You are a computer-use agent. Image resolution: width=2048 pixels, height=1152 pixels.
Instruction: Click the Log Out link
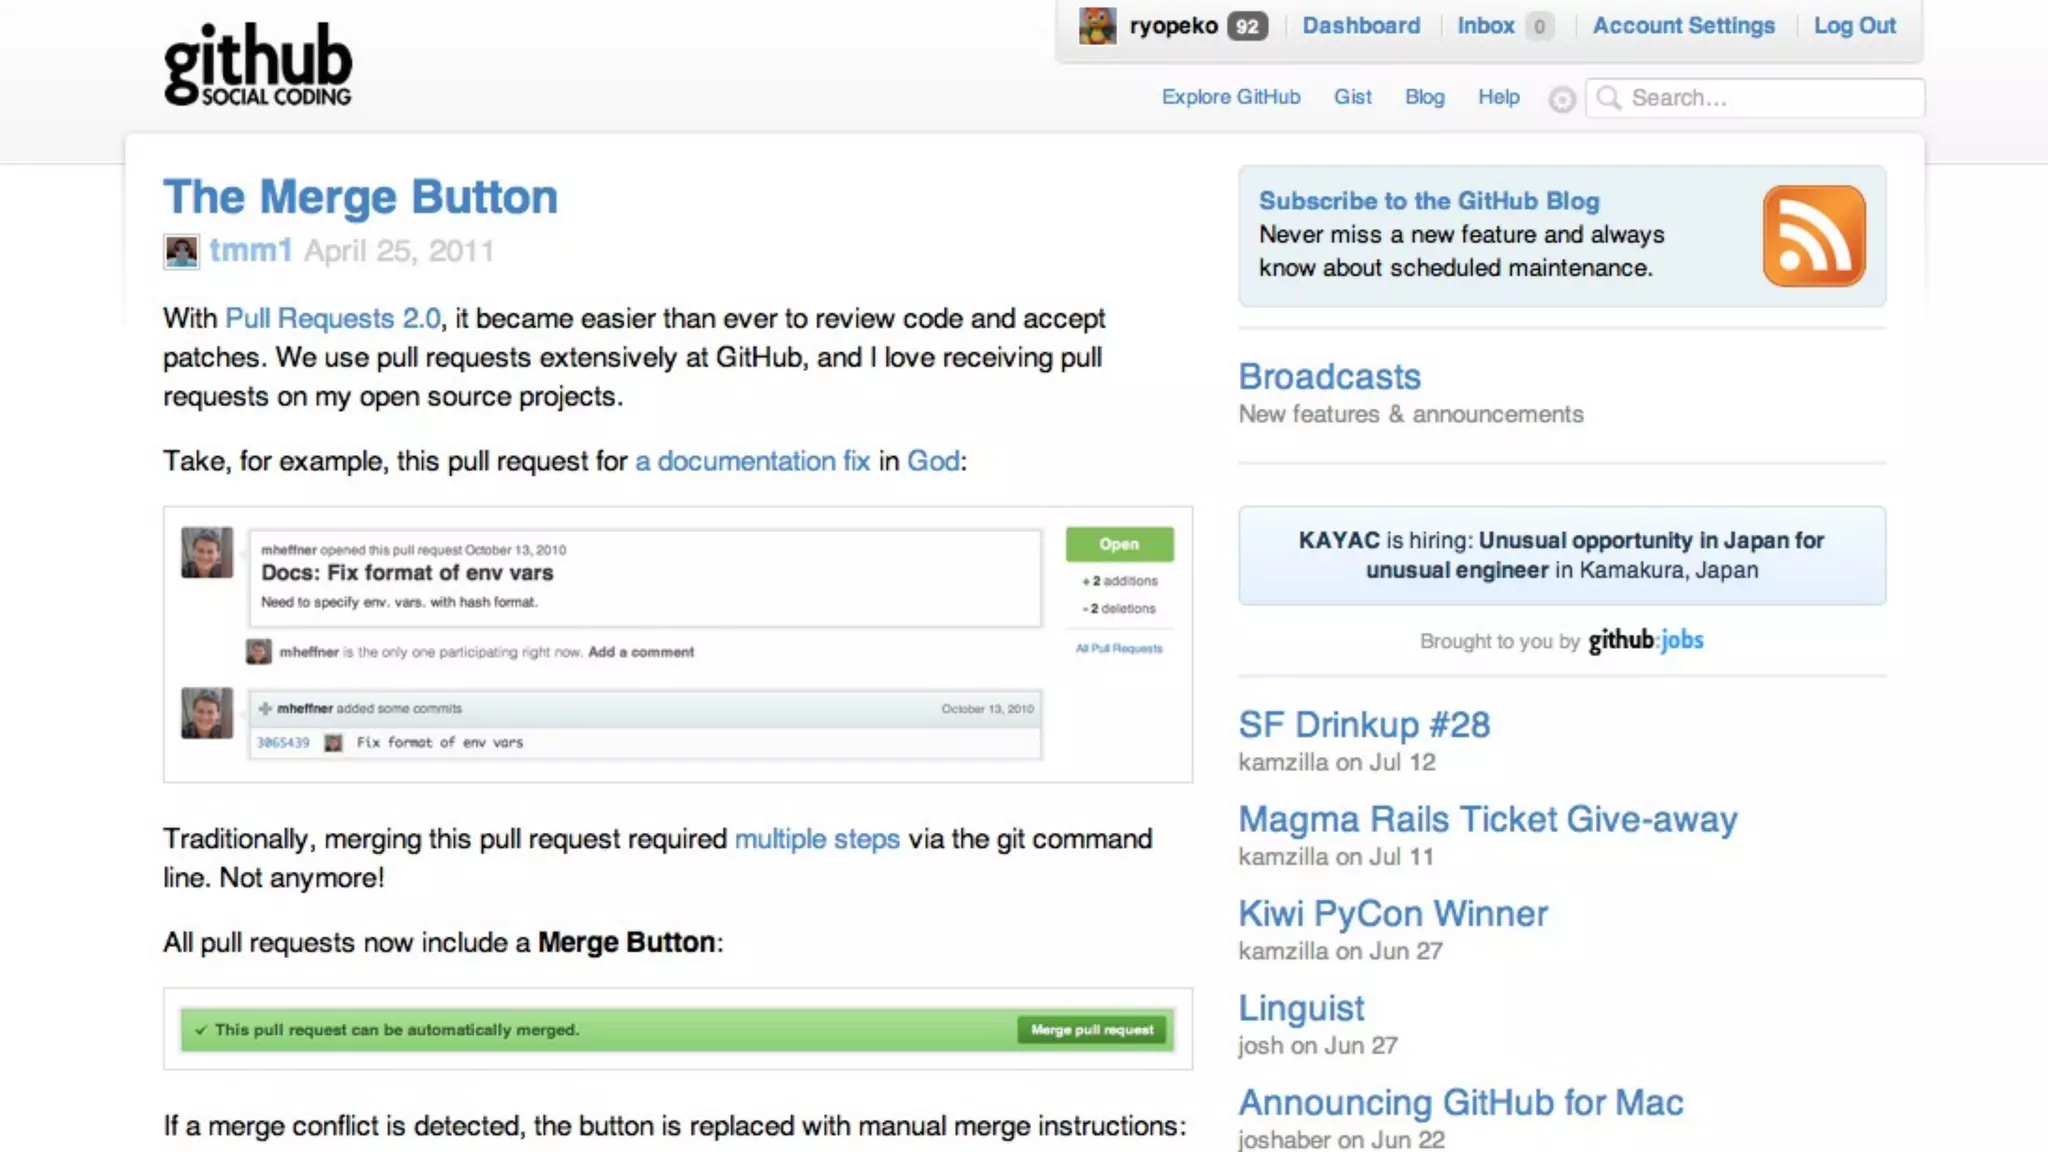point(1854,26)
